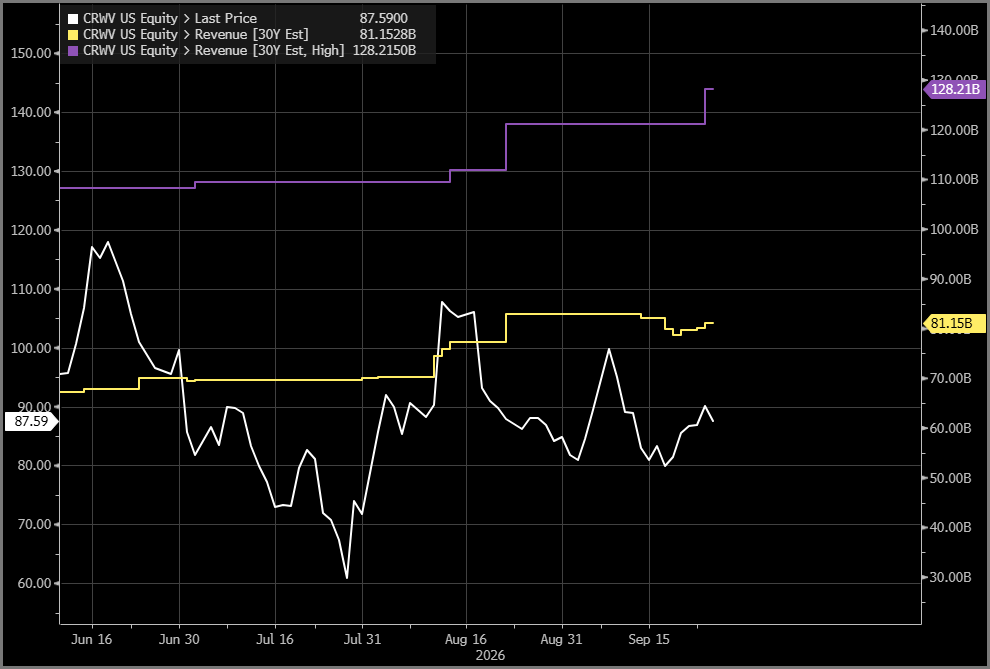Viewport: 990px width, 669px height.
Task: Click the 60.00 left axis price label
Action: 32,583
